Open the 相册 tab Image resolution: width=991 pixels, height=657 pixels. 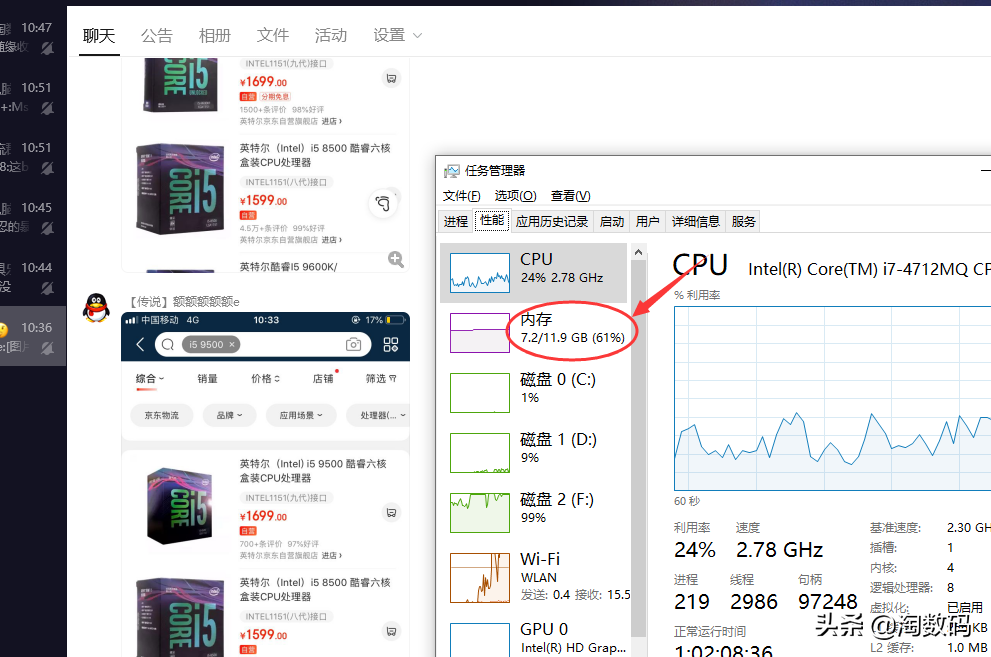215,35
